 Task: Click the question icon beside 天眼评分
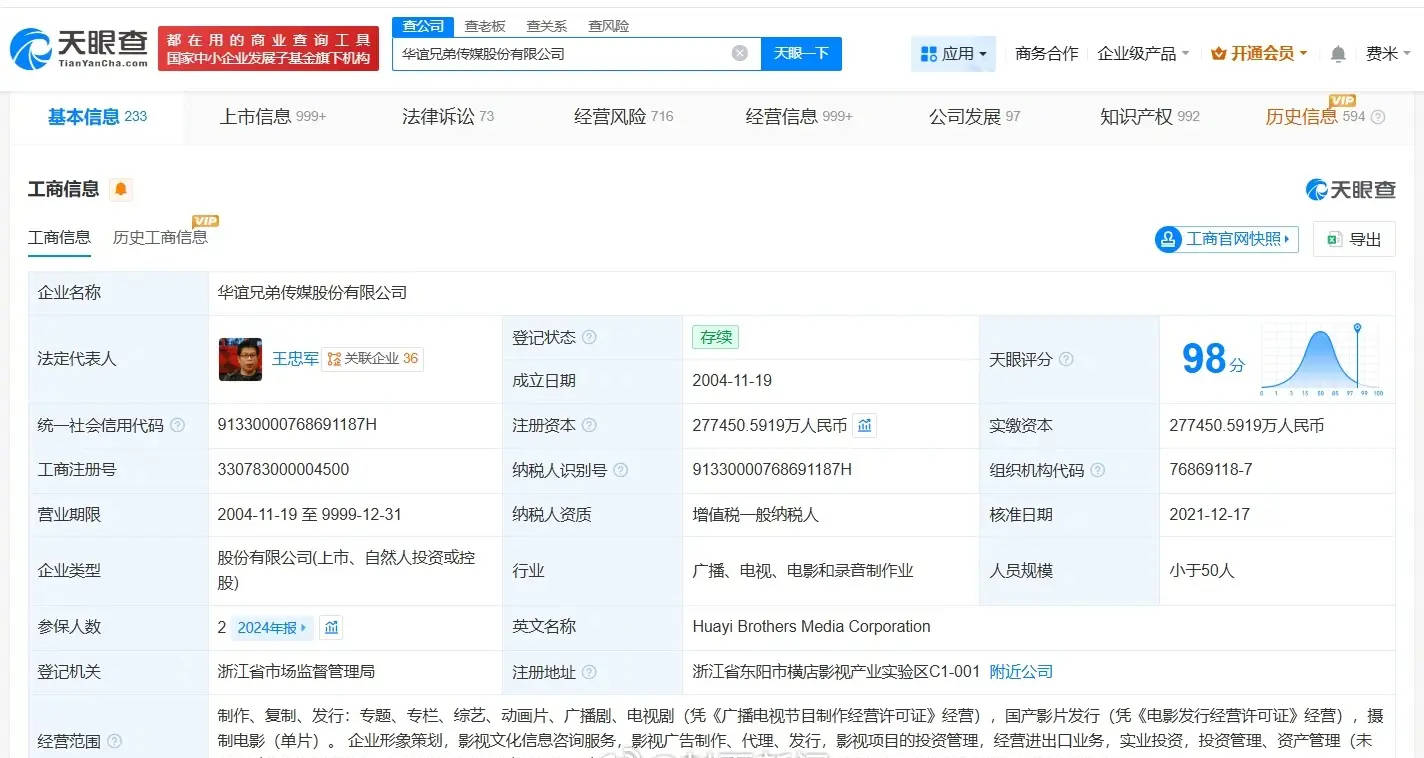(x=1066, y=359)
